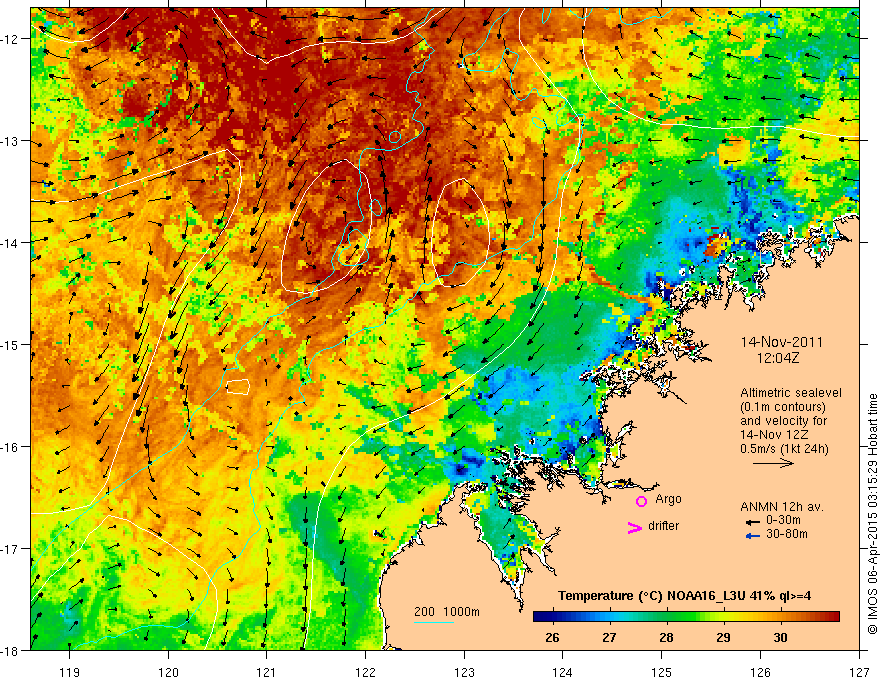This screenshot has height=680, width=880.
Task: Click the latitude axis label "-12"
Action: 10,39
